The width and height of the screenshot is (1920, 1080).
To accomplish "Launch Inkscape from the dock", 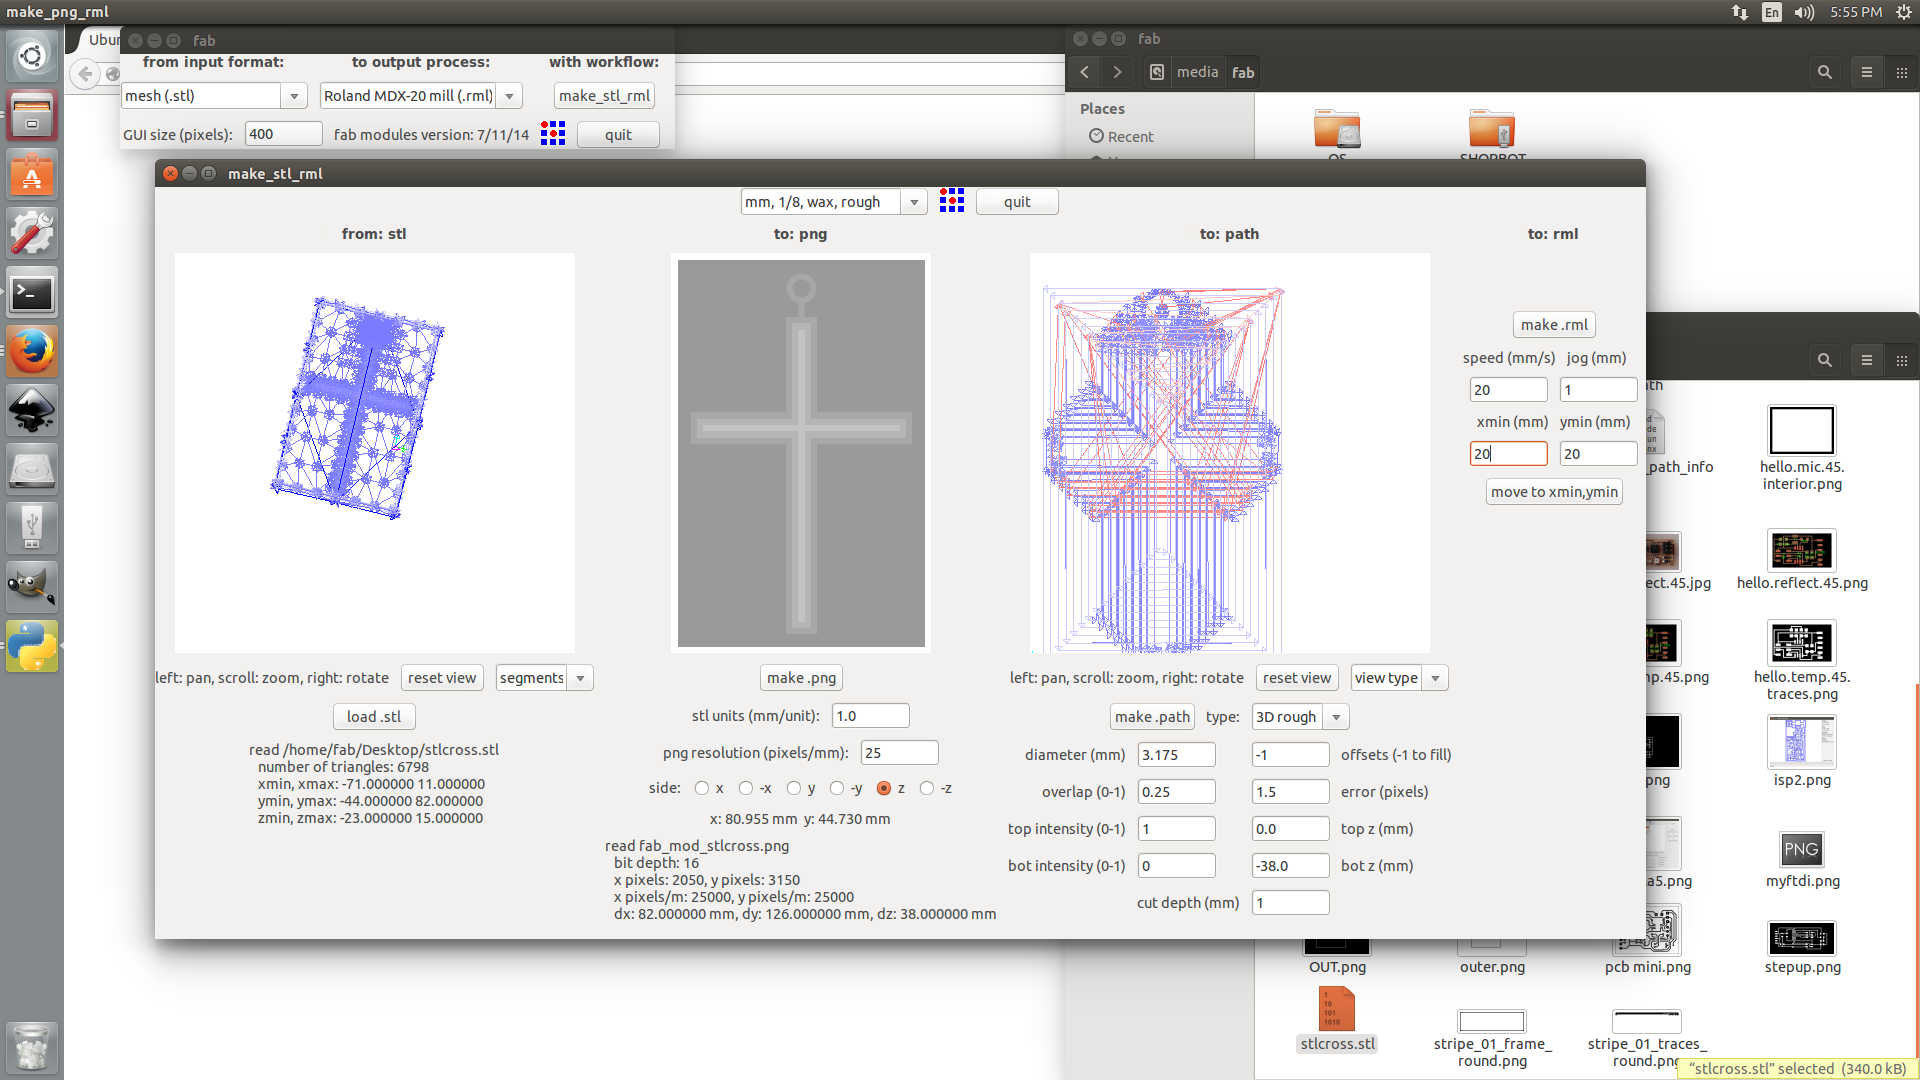I will click(32, 410).
